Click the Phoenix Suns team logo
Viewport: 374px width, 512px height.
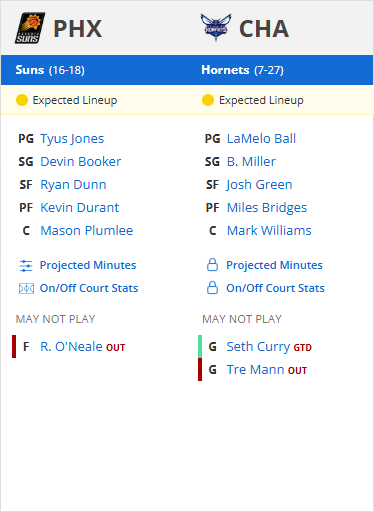pyautogui.click(x=30, y=28)
